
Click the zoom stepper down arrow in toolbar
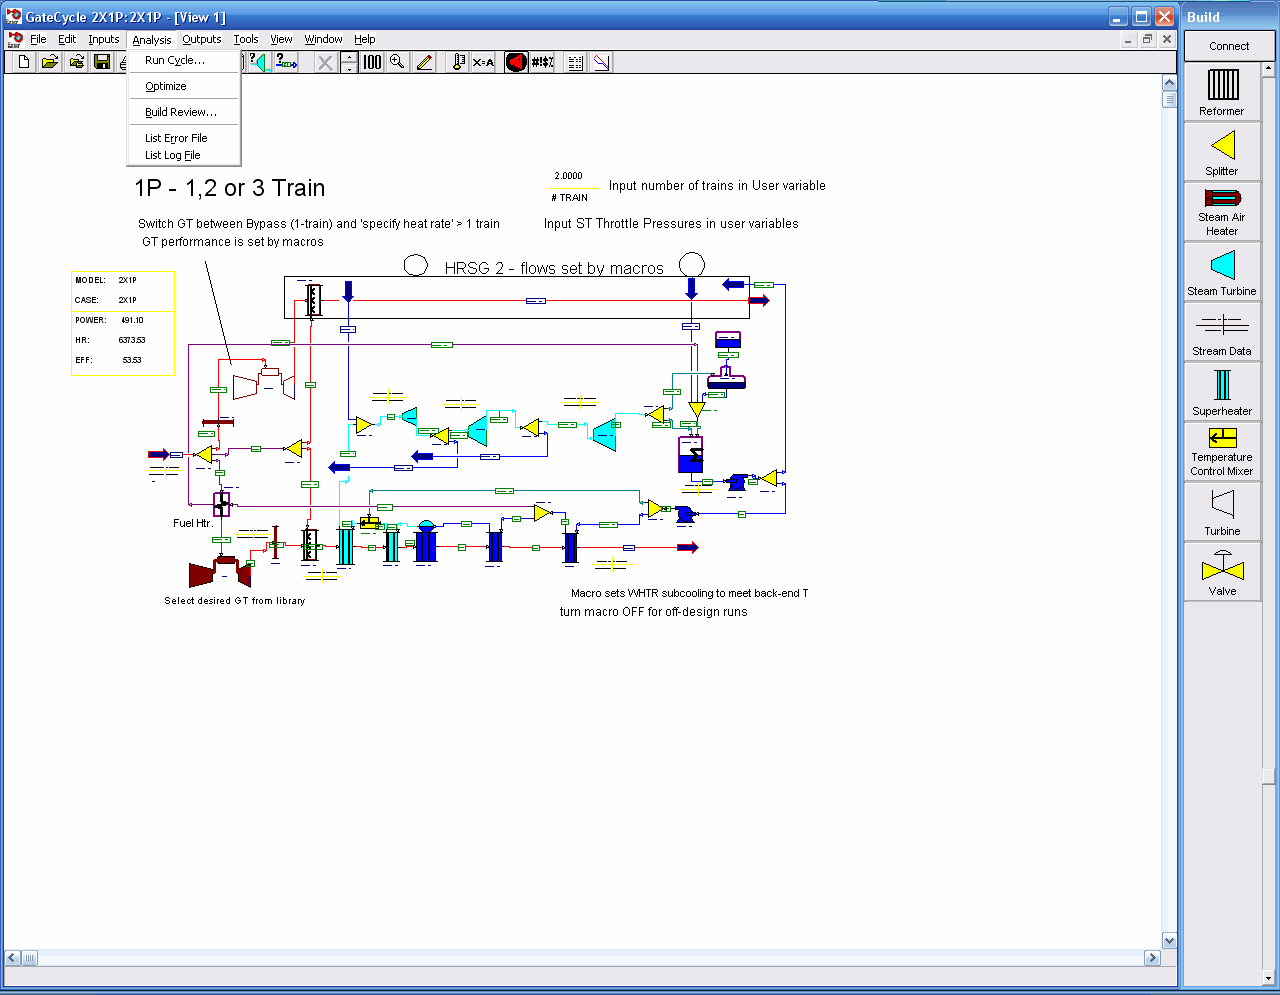348,68
